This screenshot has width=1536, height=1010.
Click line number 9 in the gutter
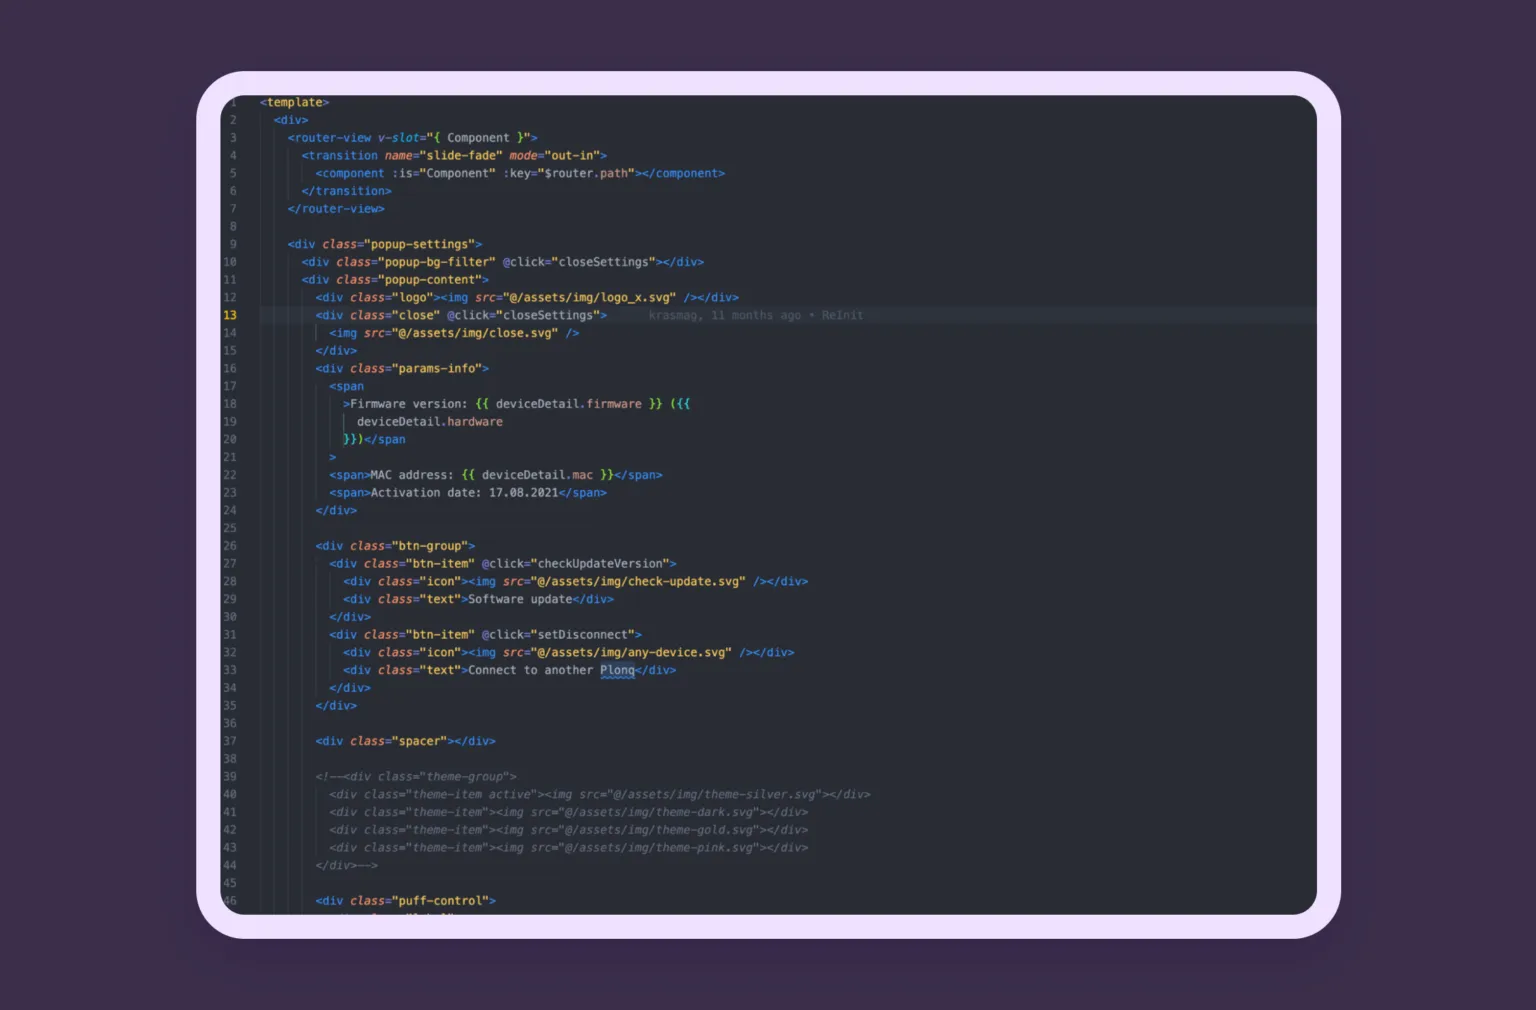(233, 244)
